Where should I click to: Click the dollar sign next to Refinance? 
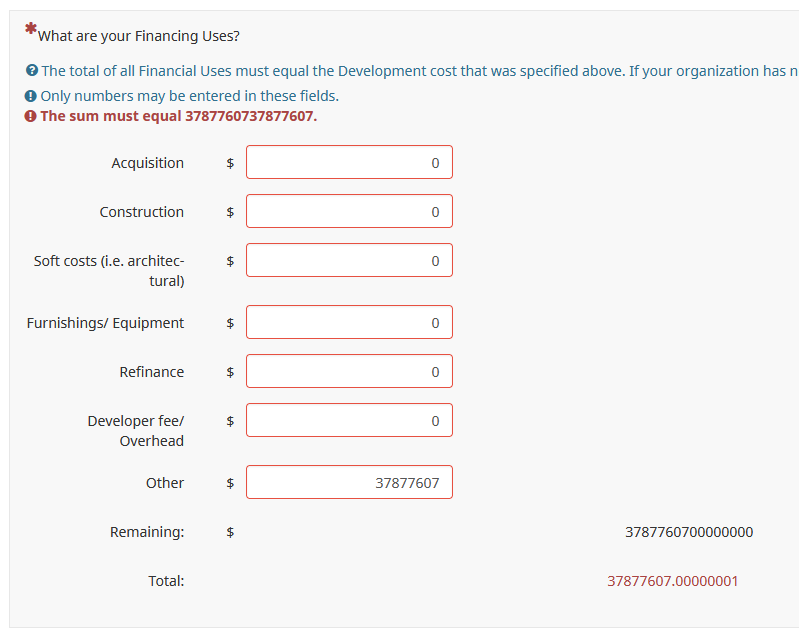[230, 372]
